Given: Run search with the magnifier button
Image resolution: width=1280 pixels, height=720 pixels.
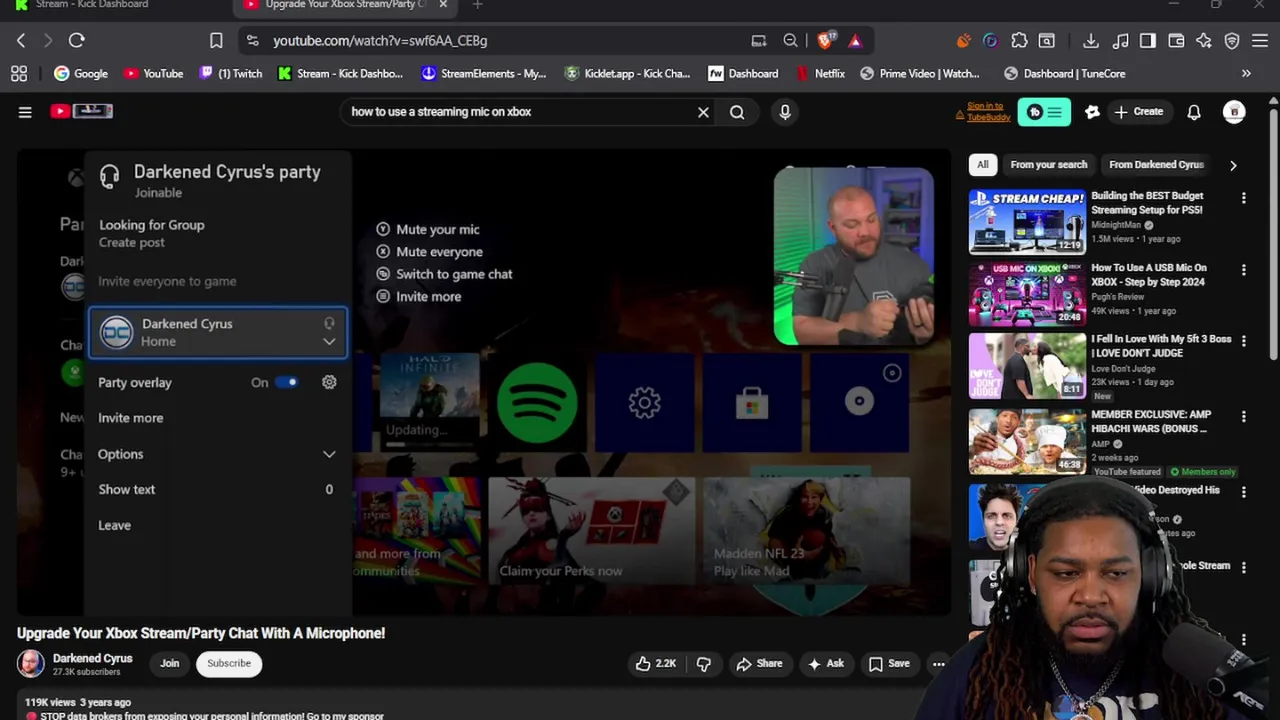Looking at the screenshot, I should point(737,112).
